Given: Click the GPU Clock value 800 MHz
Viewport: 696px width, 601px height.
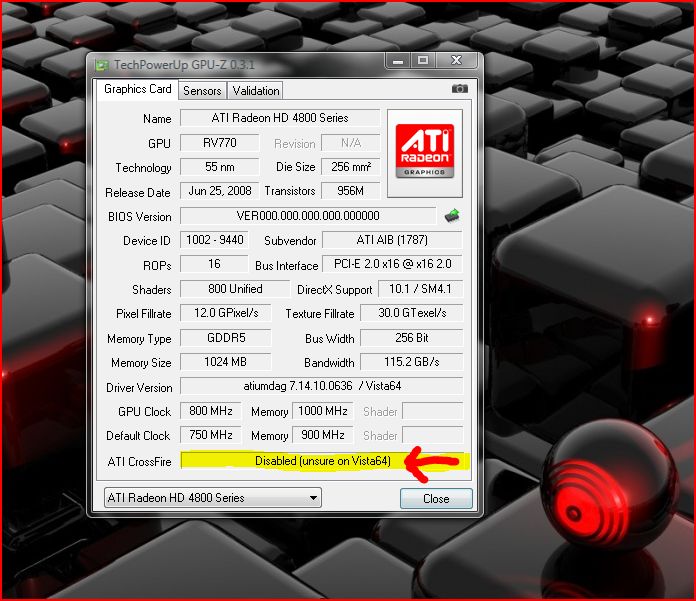Looking at the screenshot, I should tap(211, 411).
